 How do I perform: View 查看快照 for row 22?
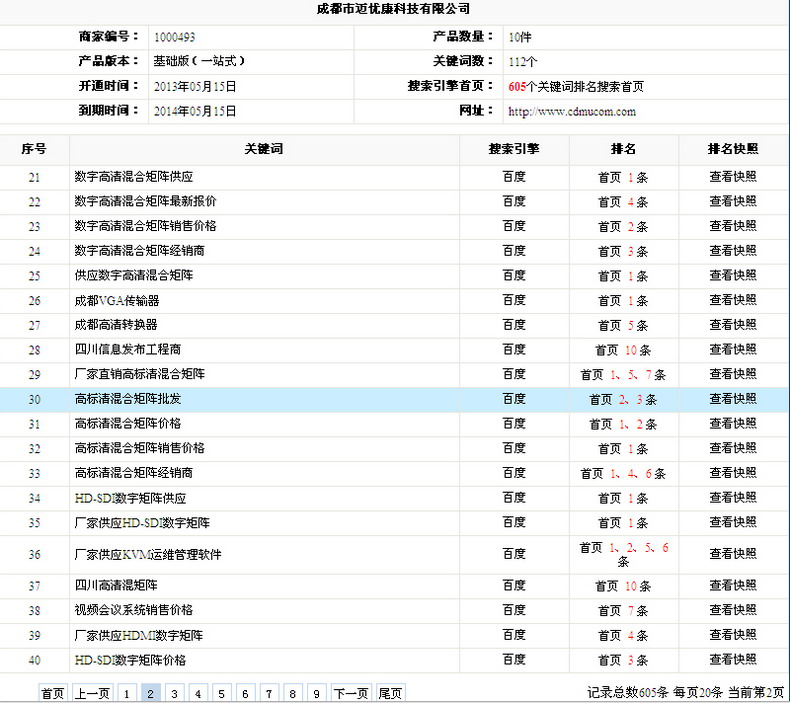733,202
